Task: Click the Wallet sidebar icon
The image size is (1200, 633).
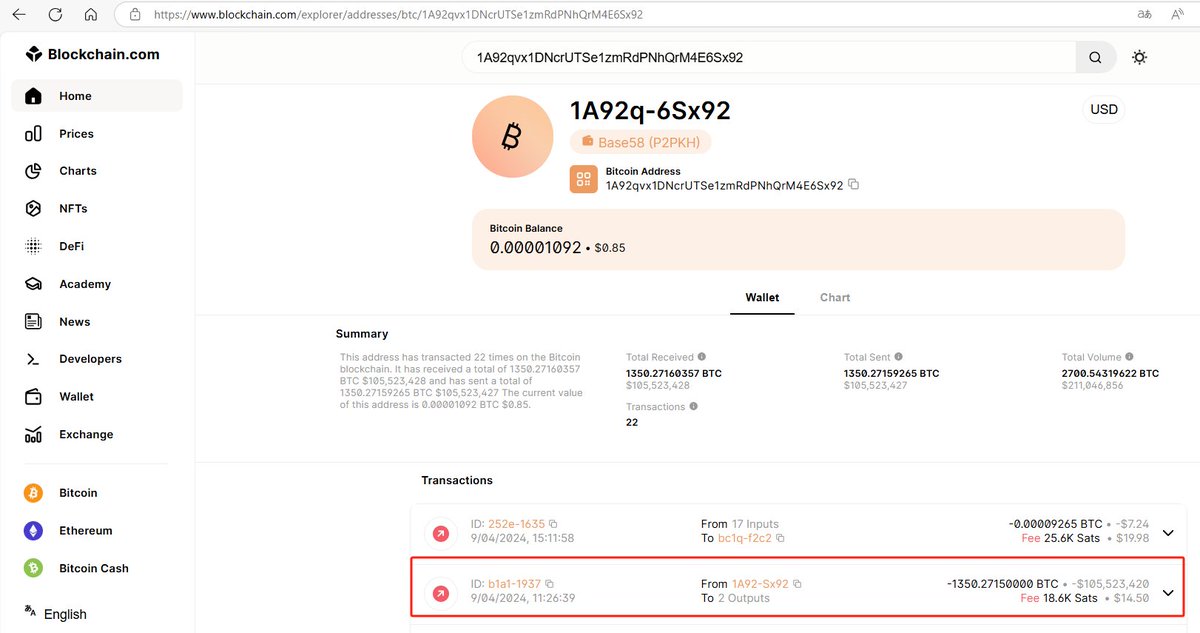Action: pyautogui.click(x=33, y=397)
